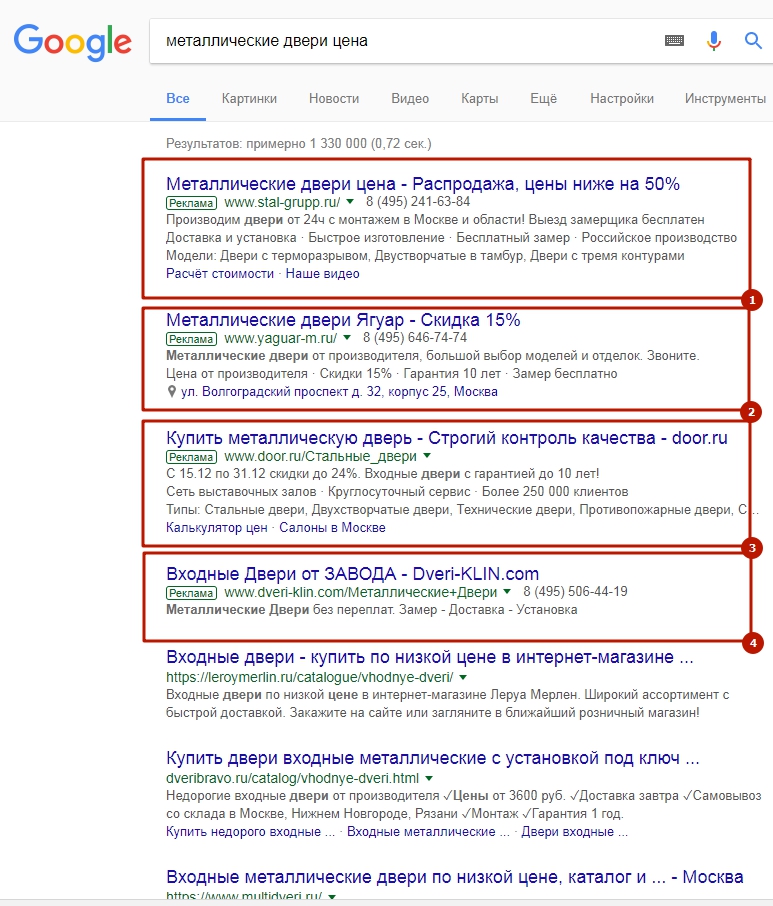Screen dimensions: 773x906
Task: Switch to the Карты tab
Action: (x=480, y=99)
